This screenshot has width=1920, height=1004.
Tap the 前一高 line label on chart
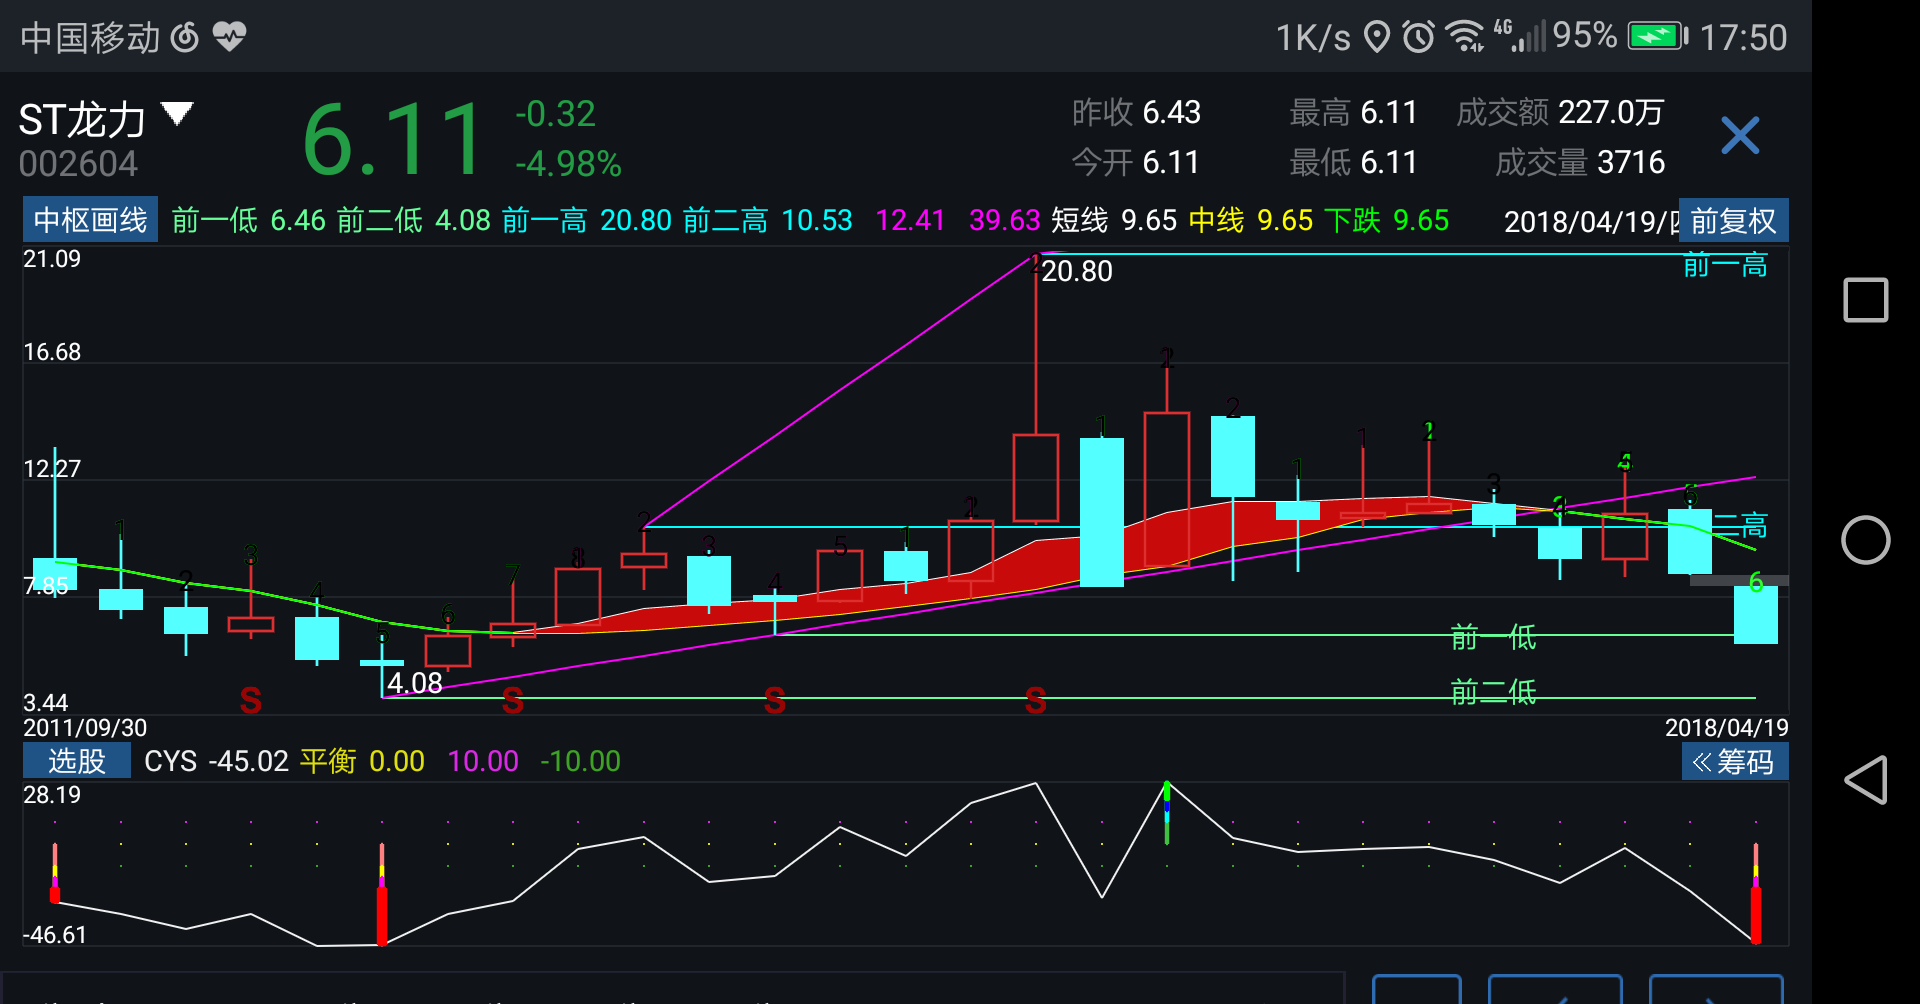click(x=1725, y=266)
